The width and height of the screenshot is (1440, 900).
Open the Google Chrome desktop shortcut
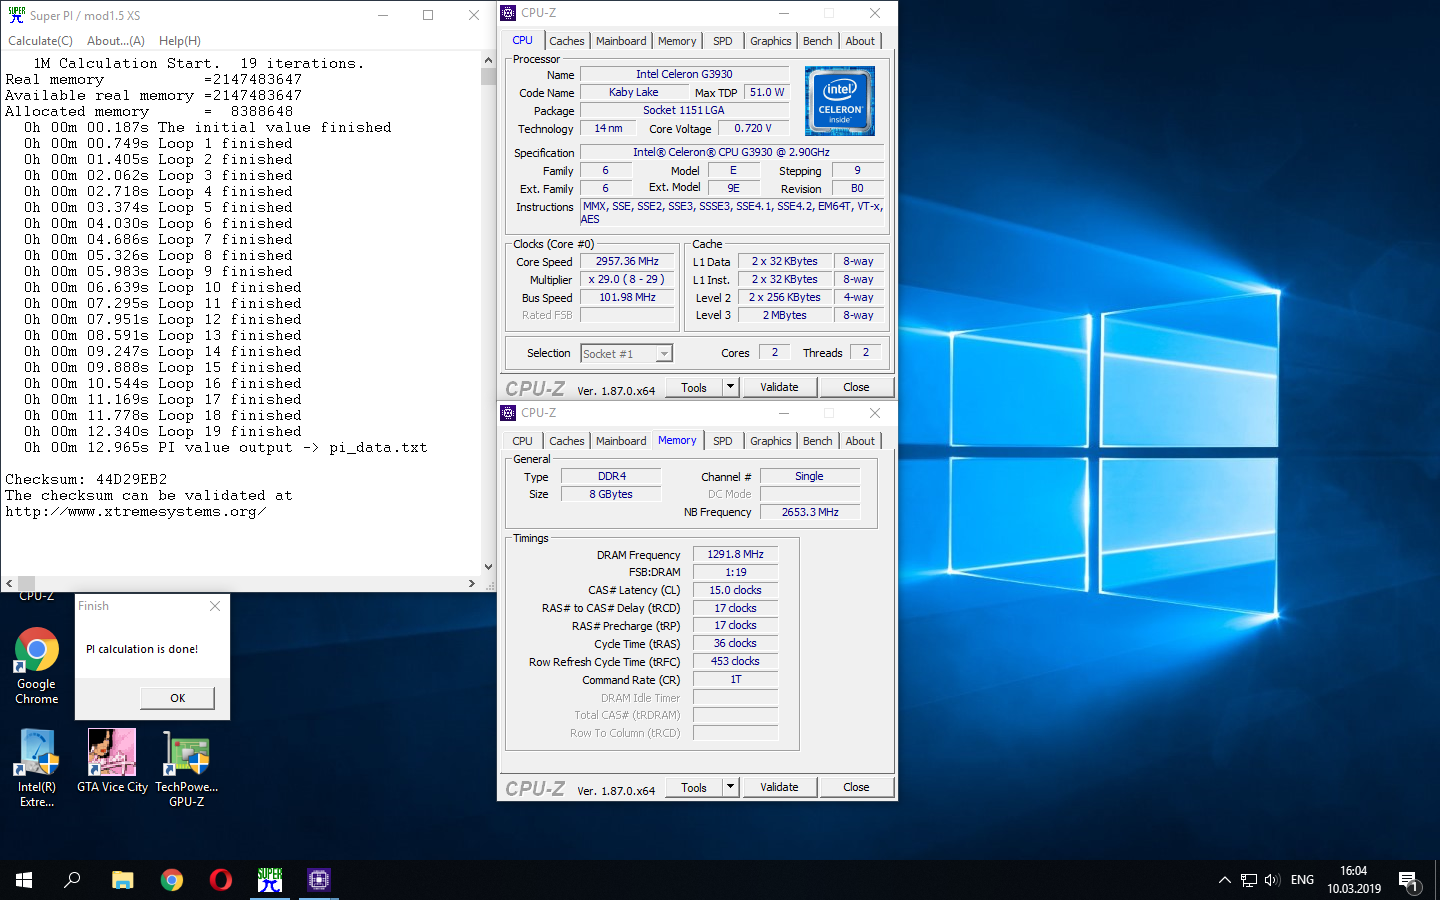[36, 665]
